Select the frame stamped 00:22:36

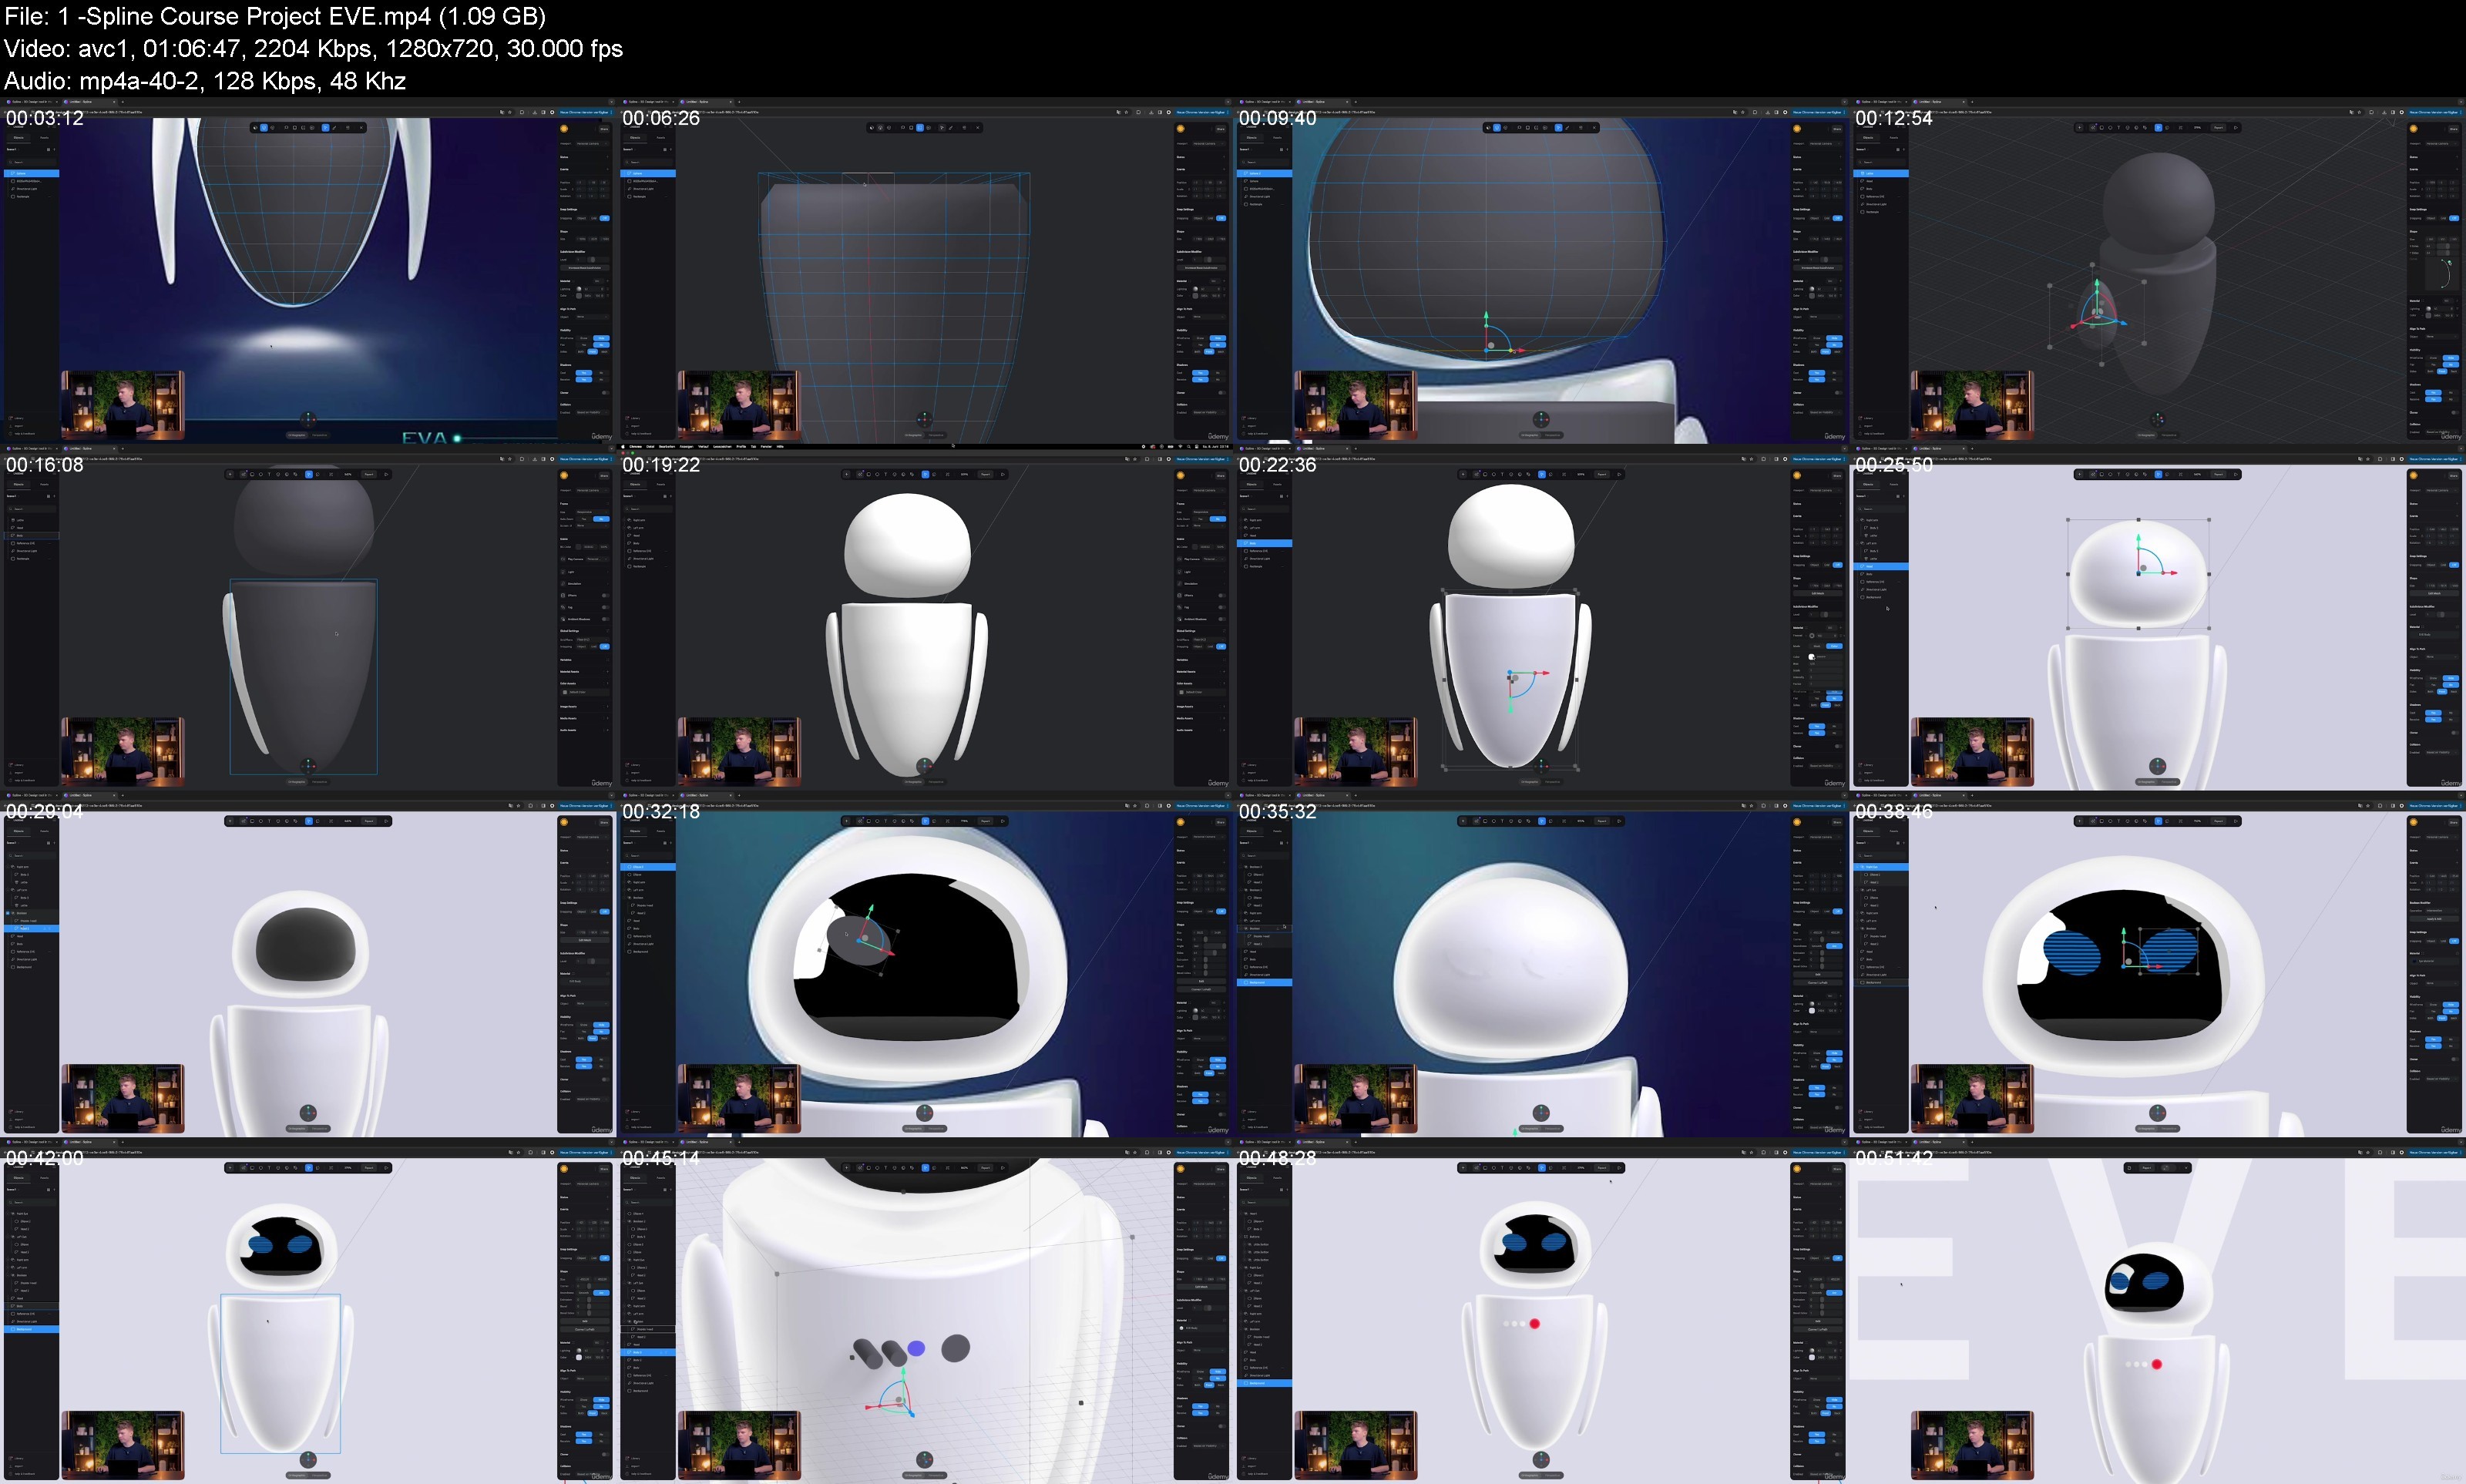1541,617
